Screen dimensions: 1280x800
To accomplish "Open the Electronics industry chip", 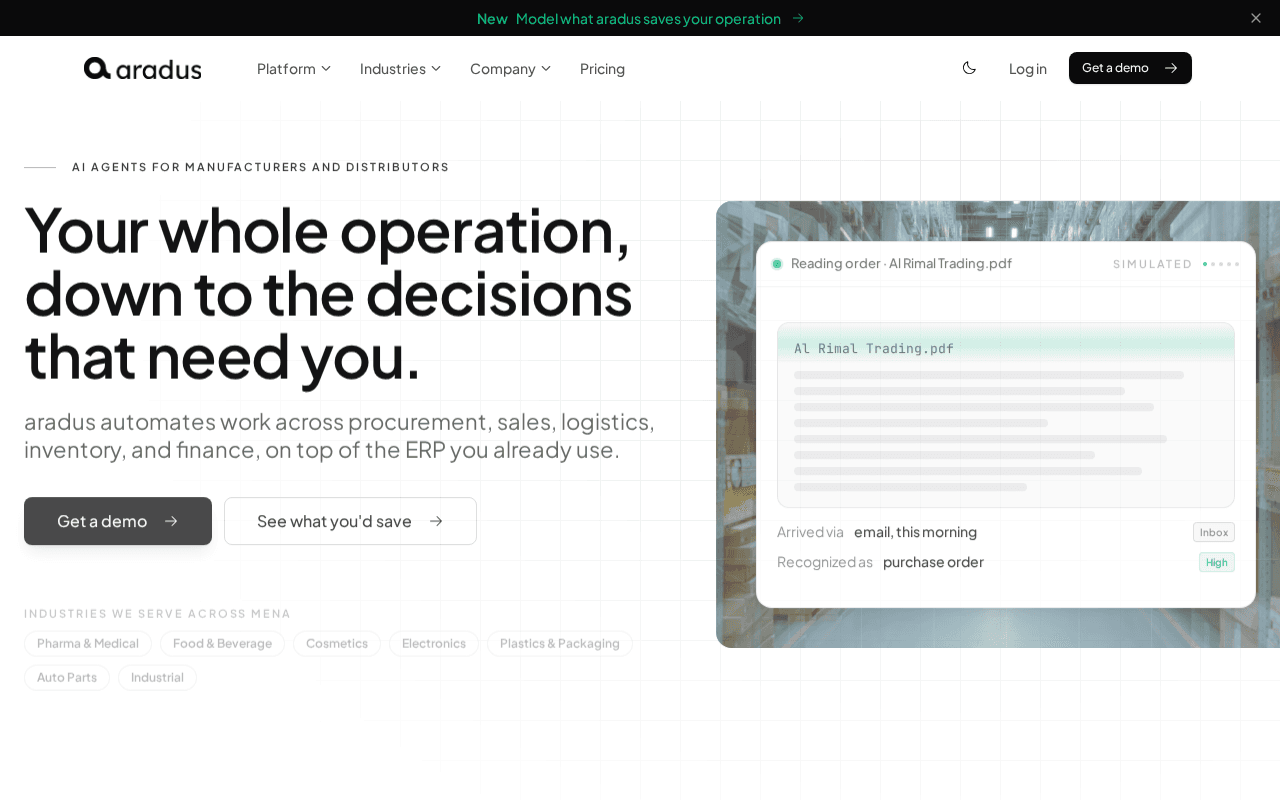I will [434, 643].
